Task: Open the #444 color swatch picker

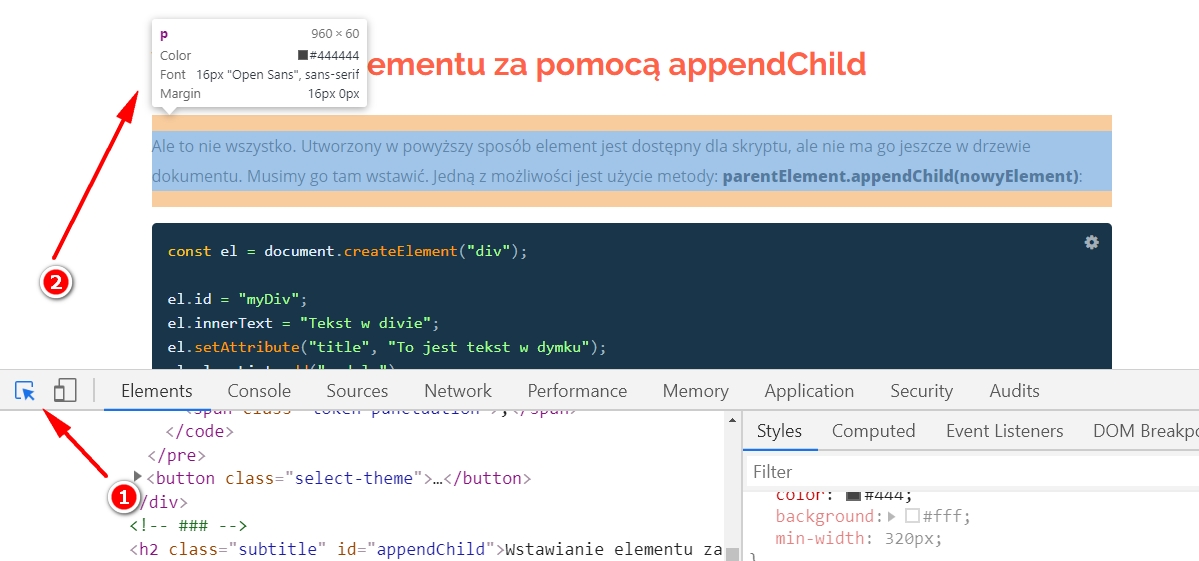Action: click(x=853, y=495)
